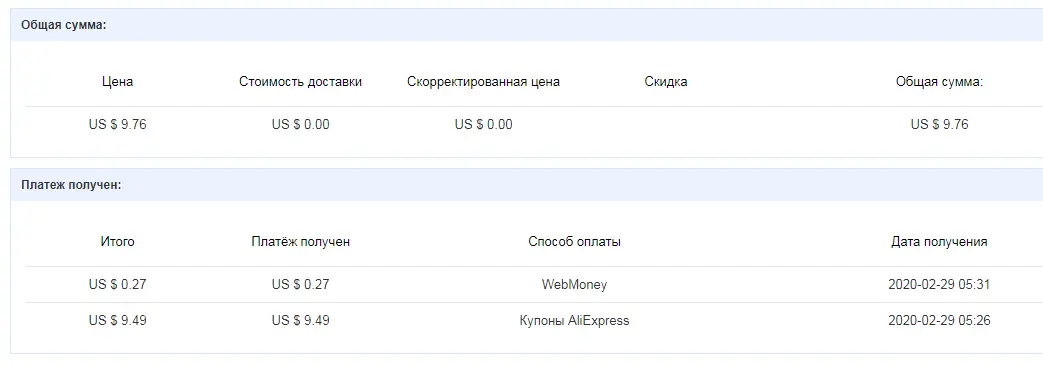
Task: Click the WebMoney payment method entry
Action: pos(575,285)
